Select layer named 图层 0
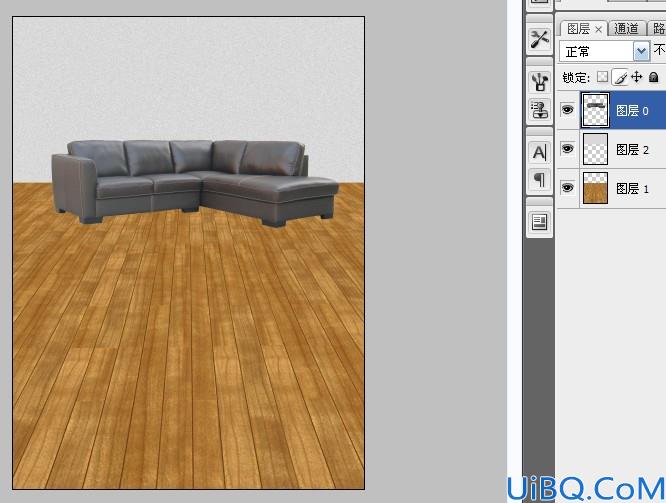The image size is (666, 503). 632,111
